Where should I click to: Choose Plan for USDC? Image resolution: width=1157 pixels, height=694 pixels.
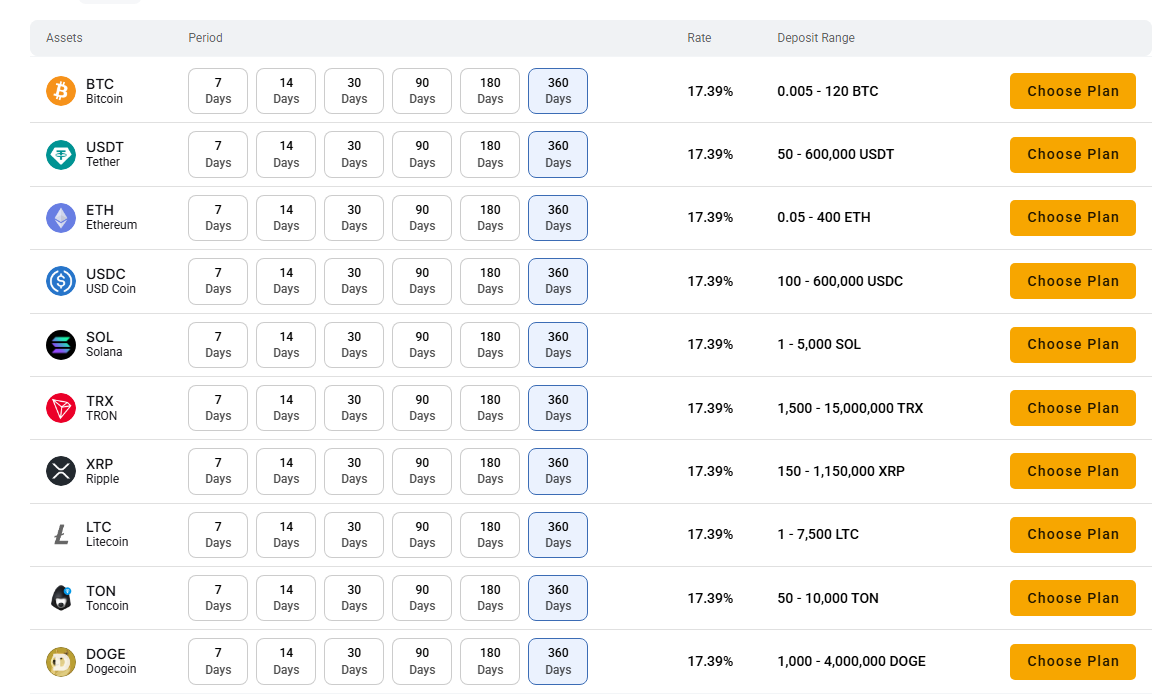tap(1073, 281)
